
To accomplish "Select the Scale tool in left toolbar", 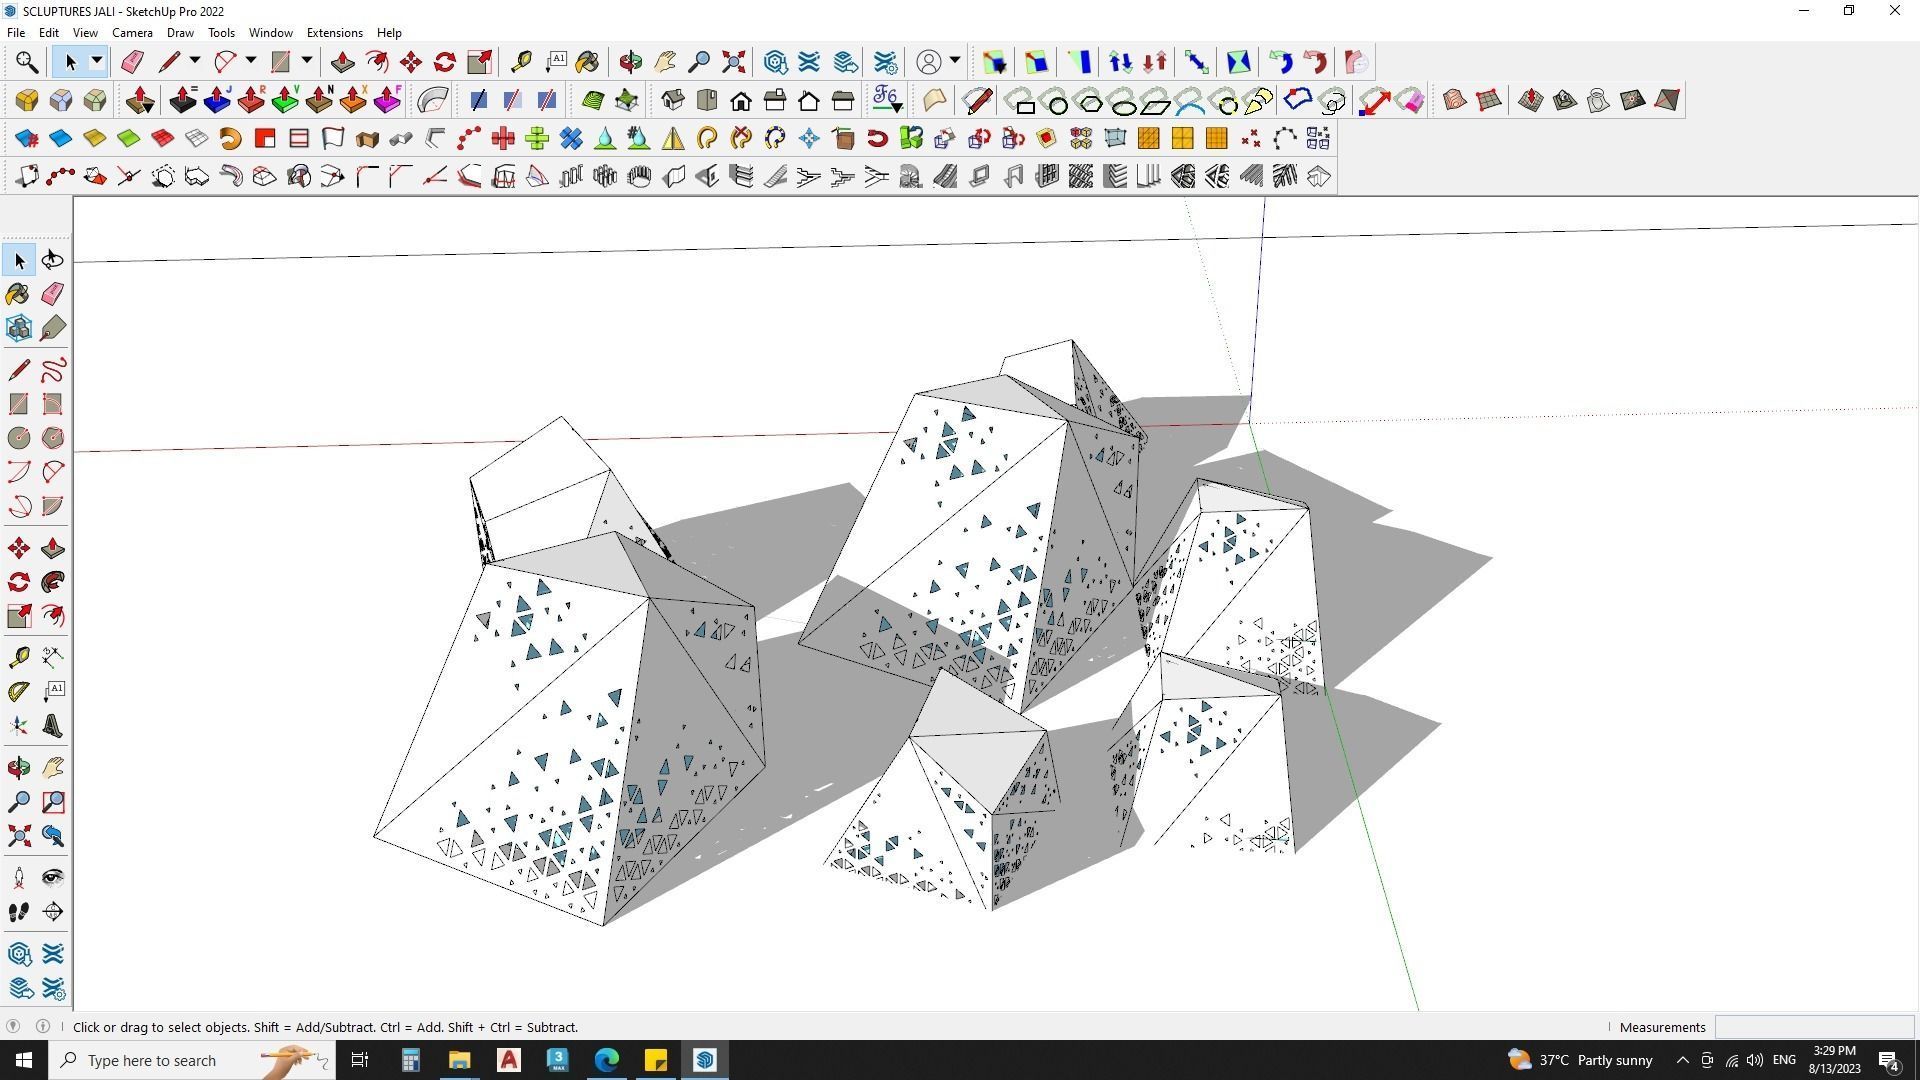I will point(19,616).
